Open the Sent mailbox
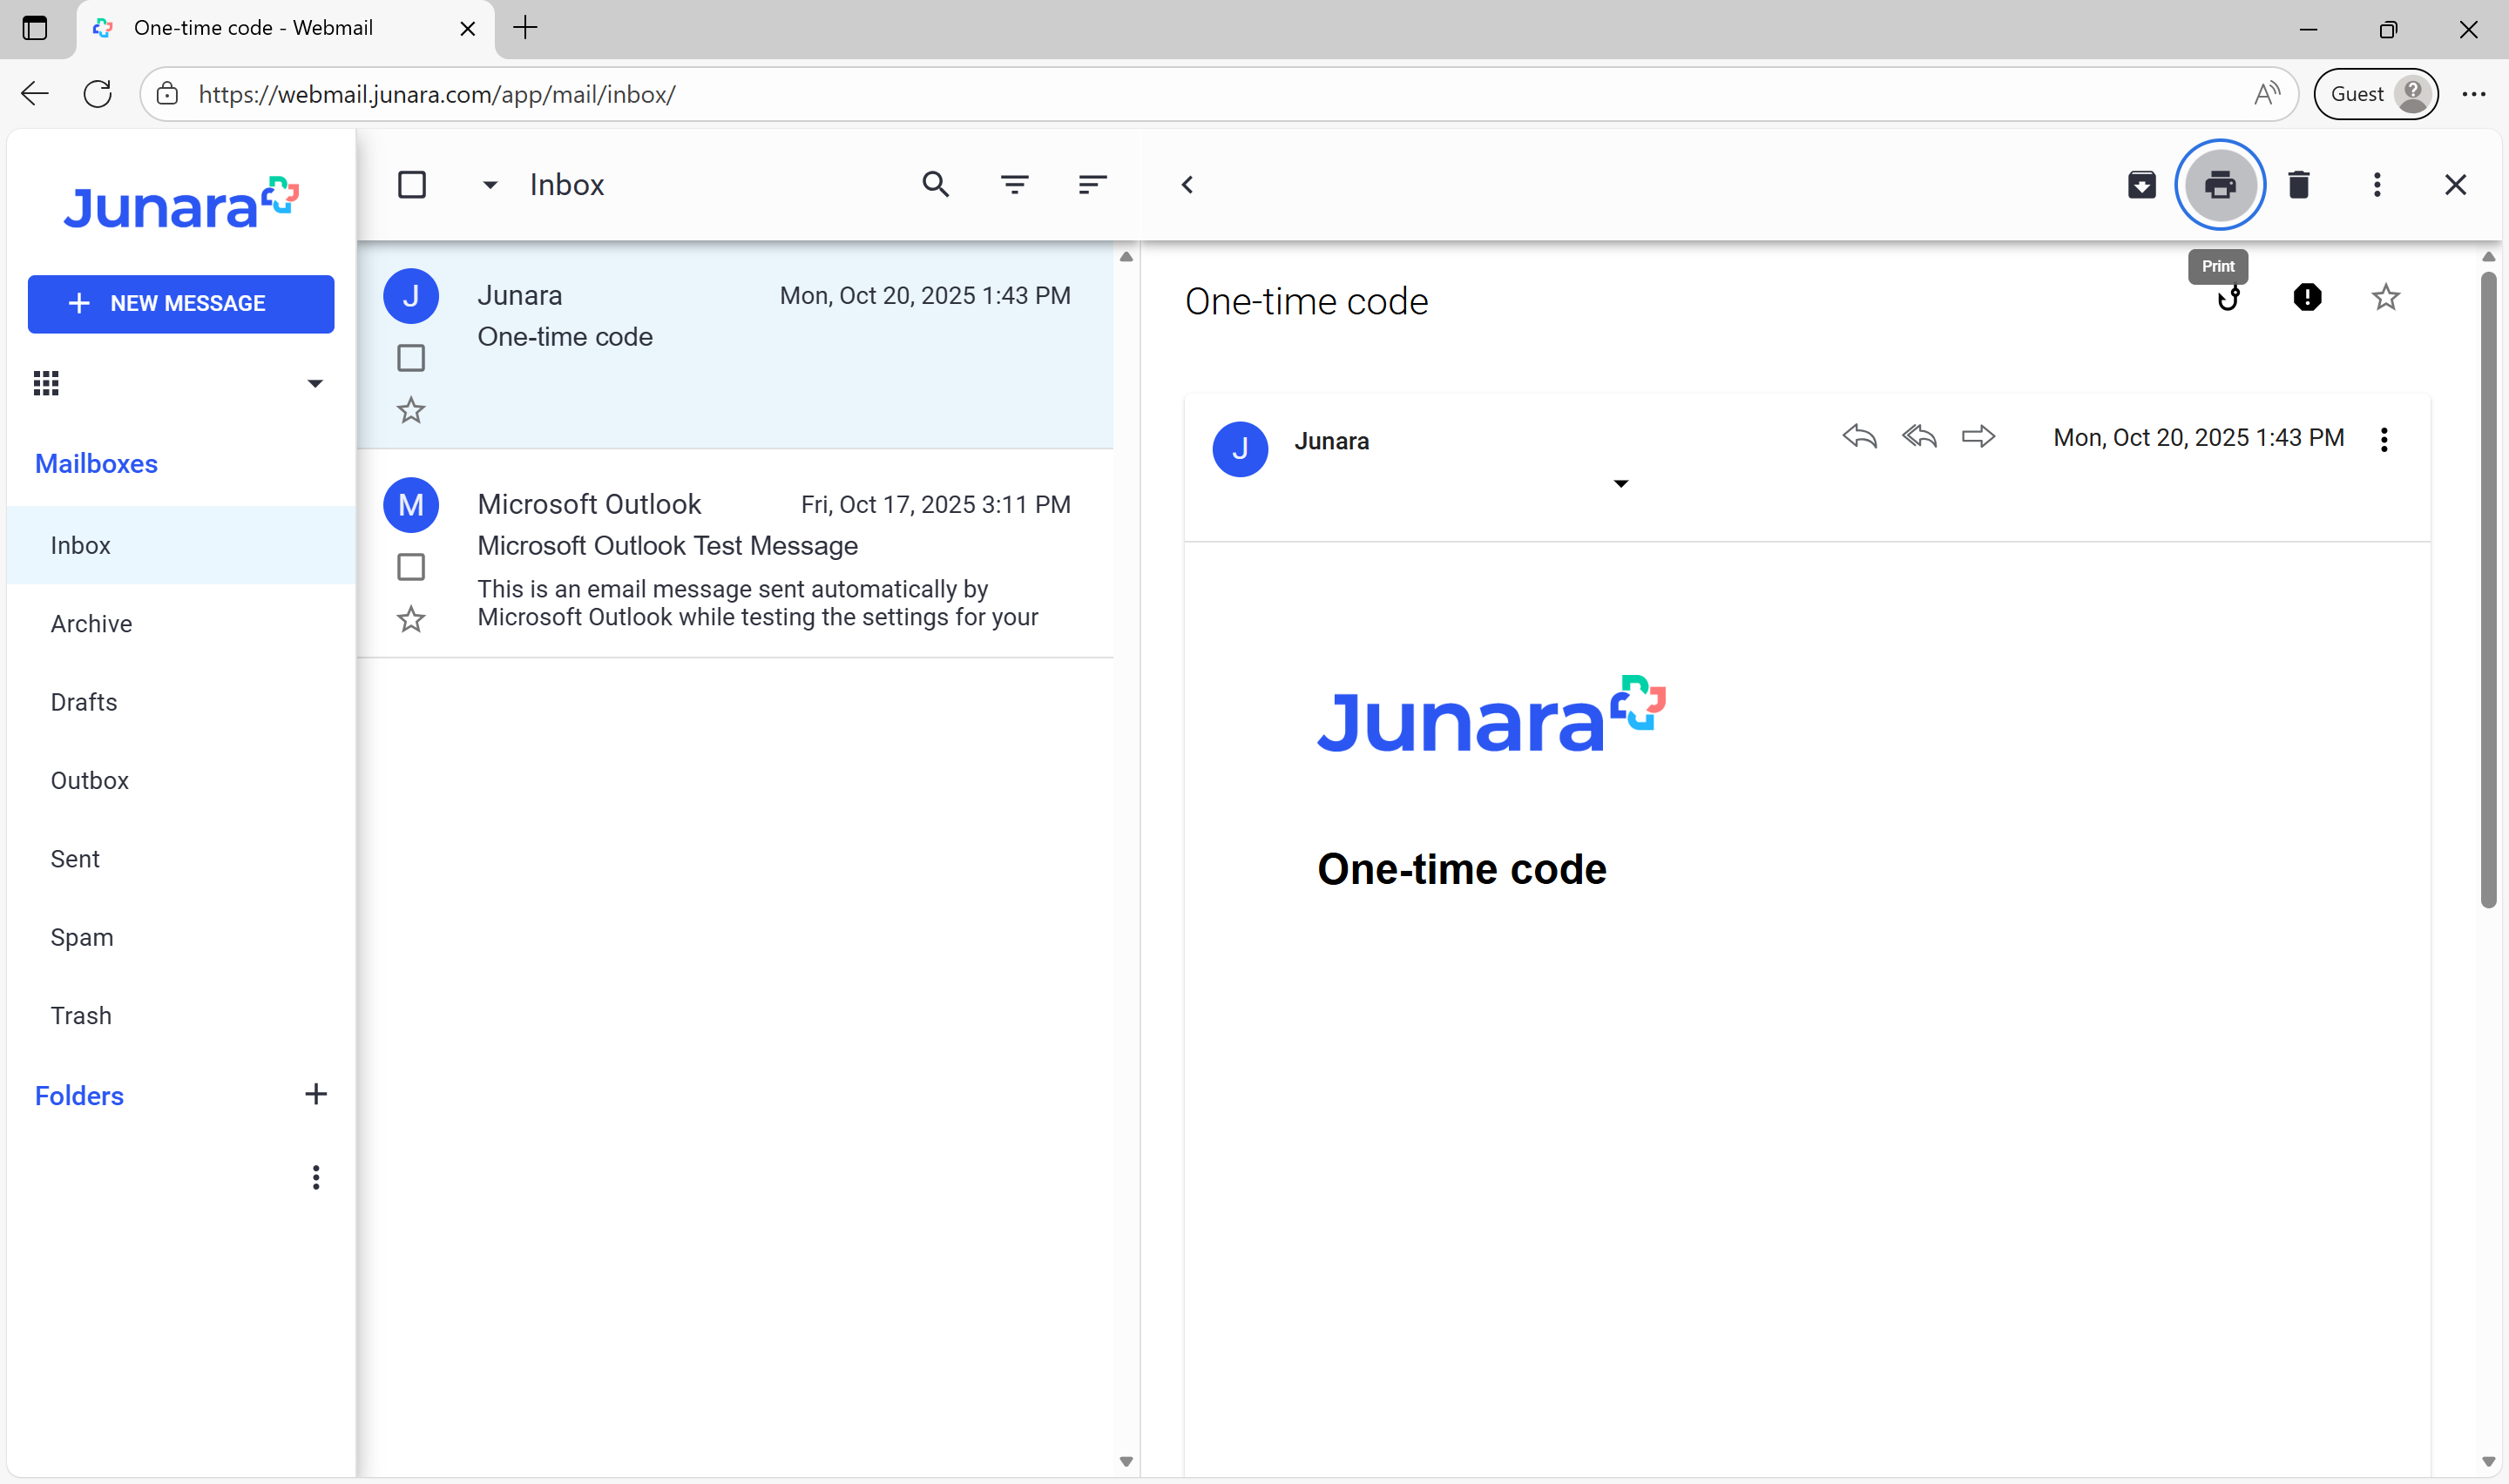Image resolution: width=2509 pixels, height=1484 pixels. click(181, 859)
